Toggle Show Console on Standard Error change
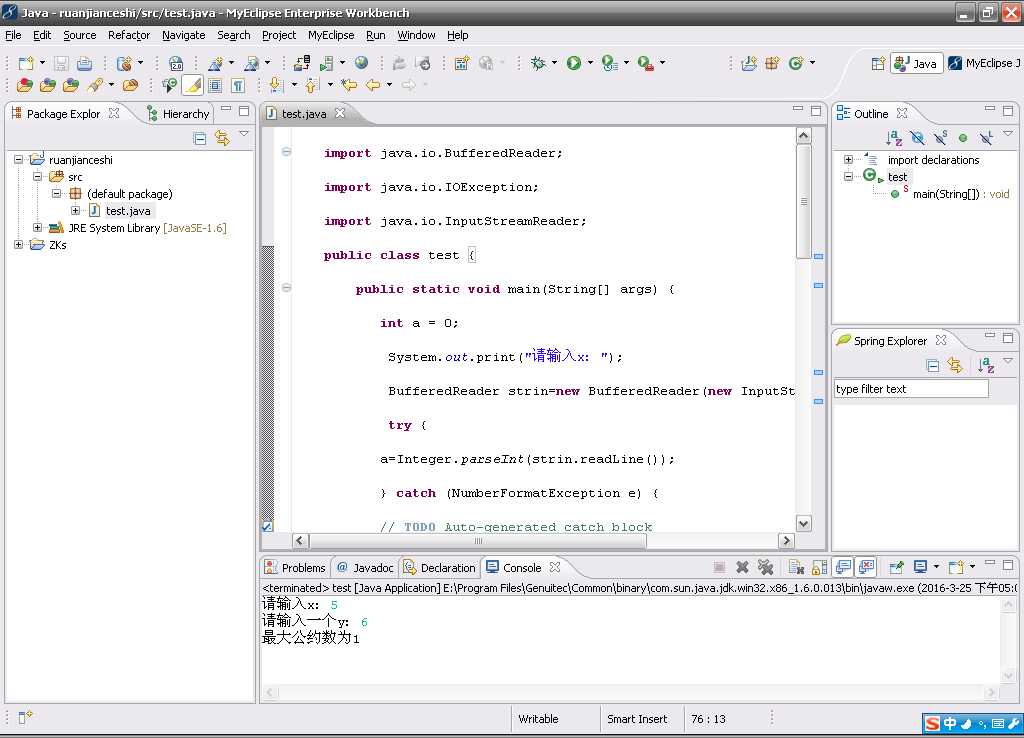The width and height of the screenshot is (1024, 738). 866,567
